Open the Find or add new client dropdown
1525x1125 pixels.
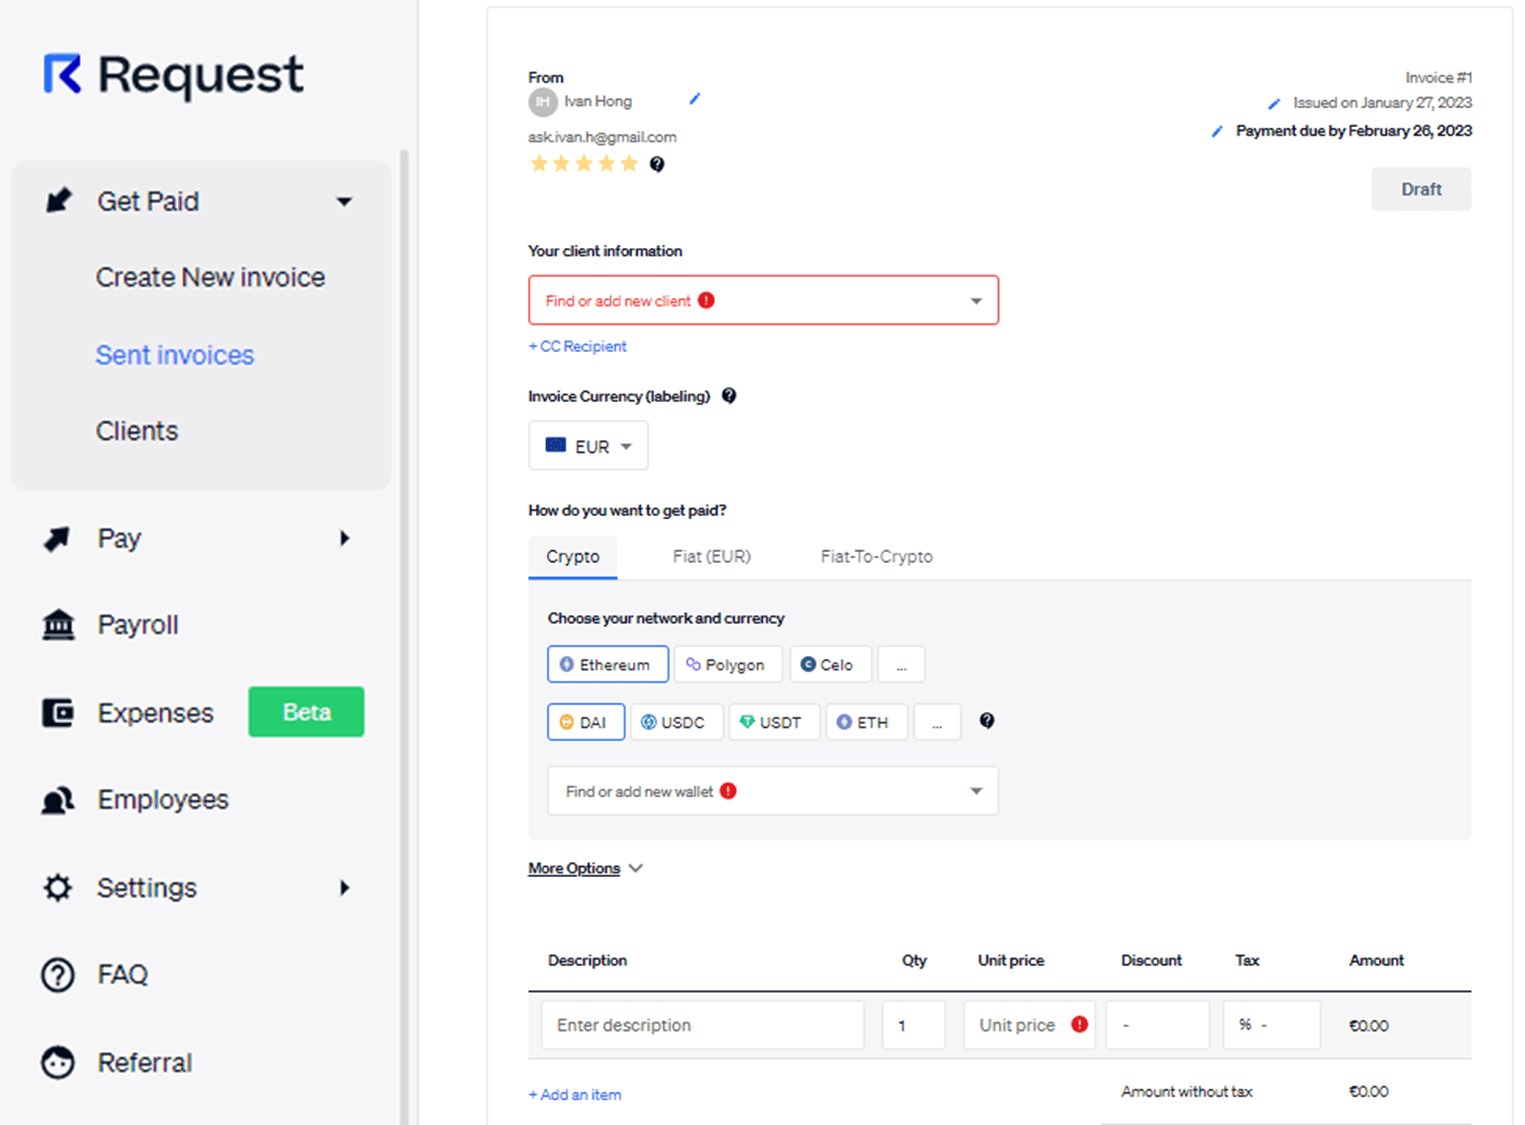tap(763, 300)
